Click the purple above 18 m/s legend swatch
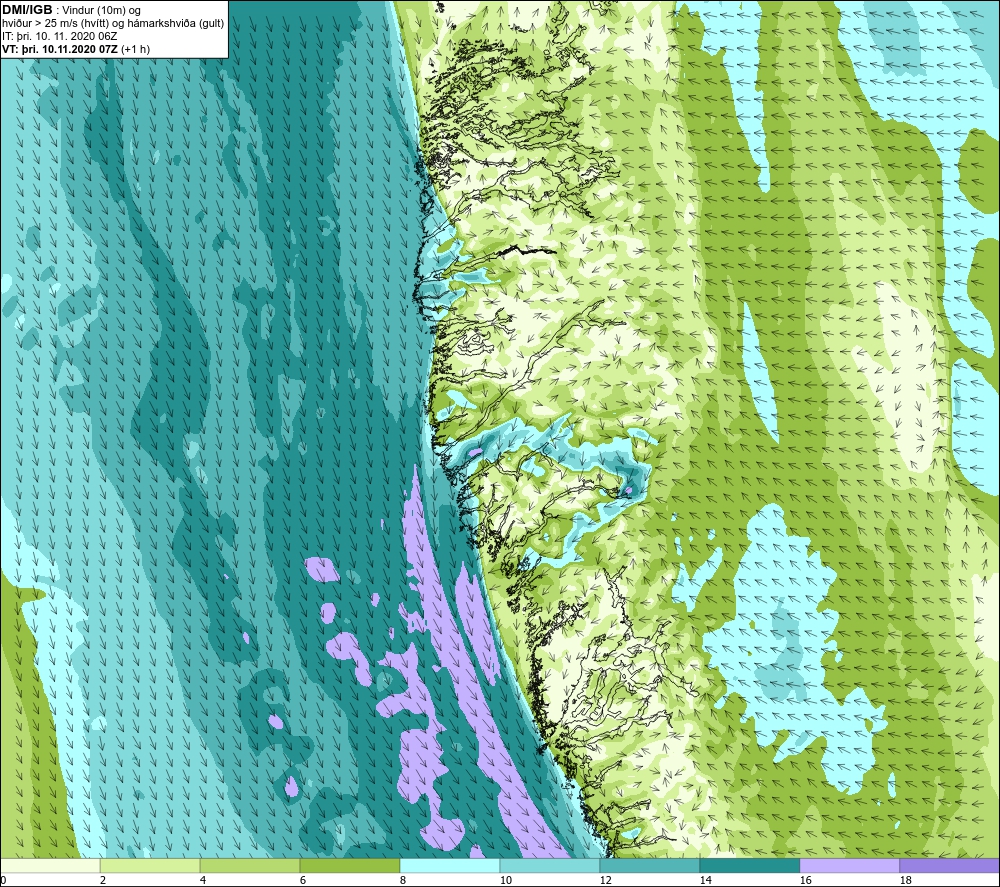 950,865
